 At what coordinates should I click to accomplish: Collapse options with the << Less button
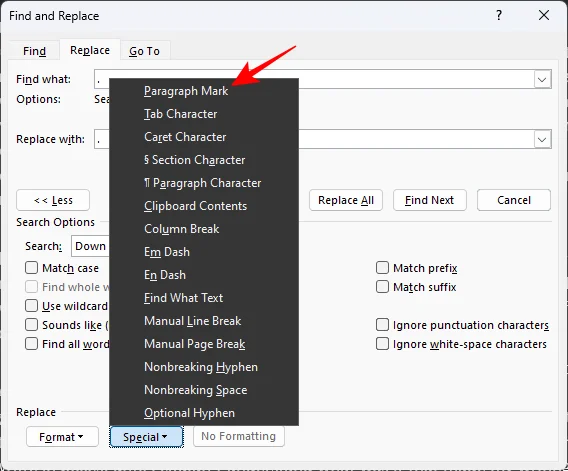point(53,200)
